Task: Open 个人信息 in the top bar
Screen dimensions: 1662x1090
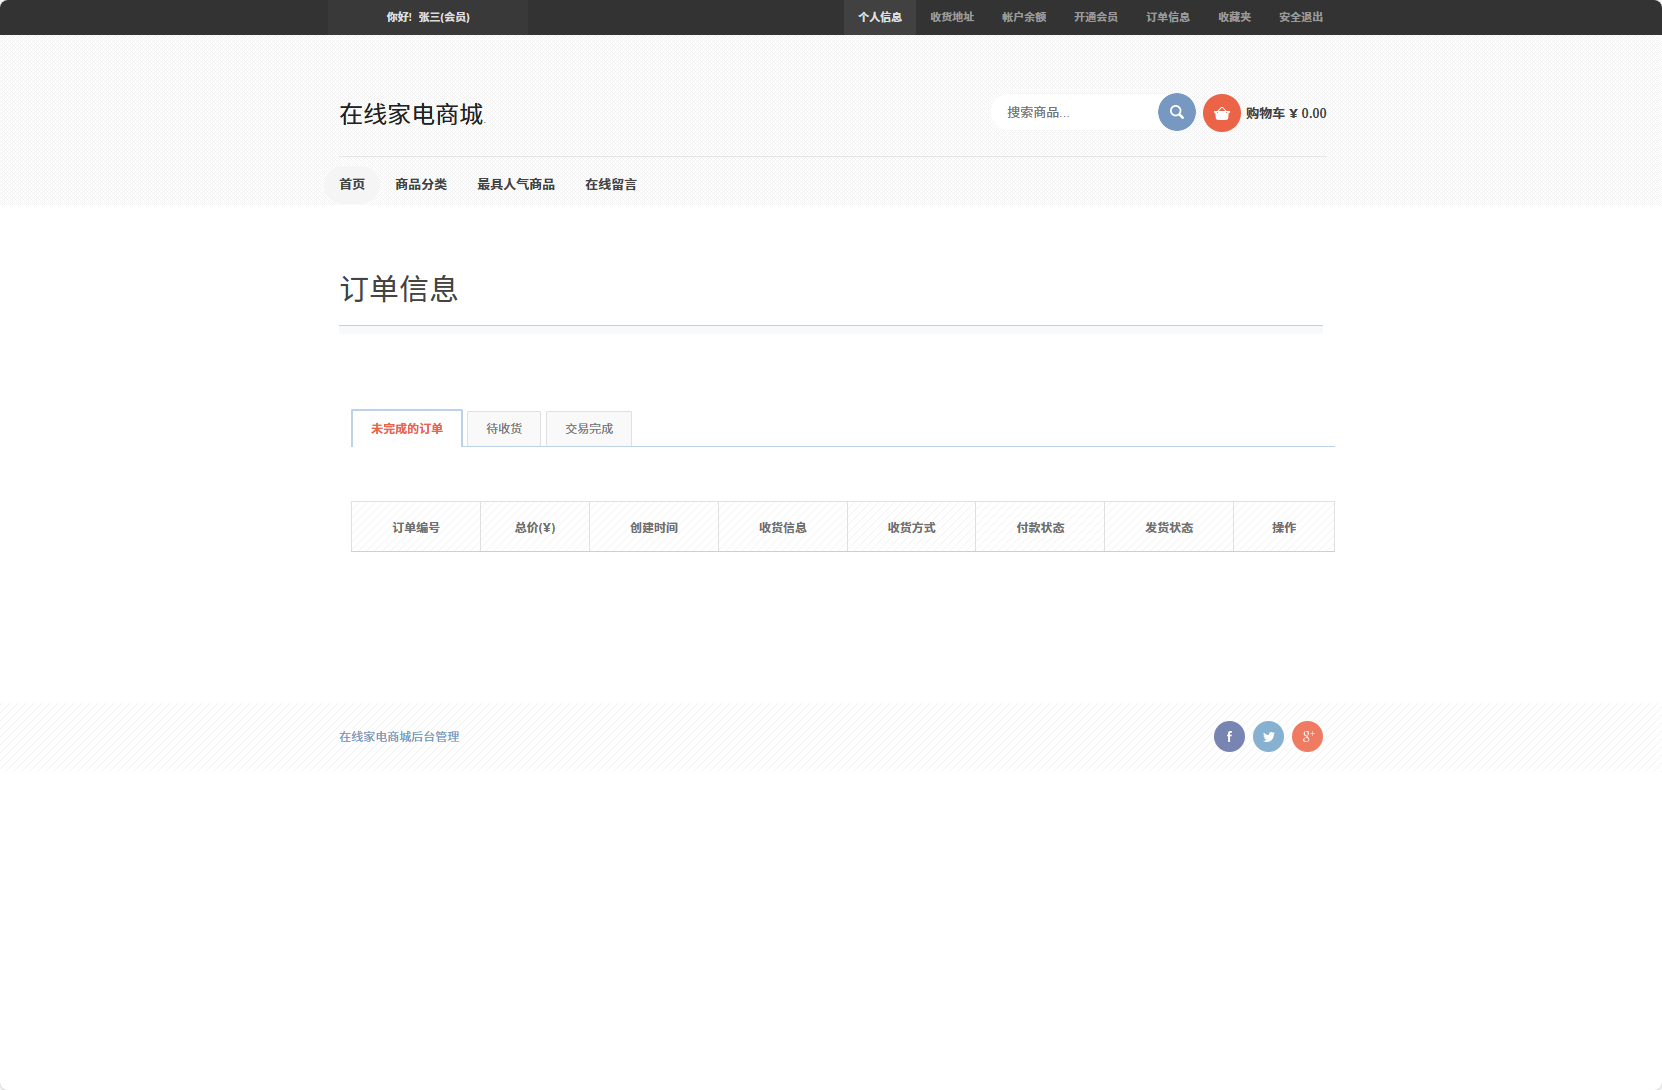Action: click(881, 17)
